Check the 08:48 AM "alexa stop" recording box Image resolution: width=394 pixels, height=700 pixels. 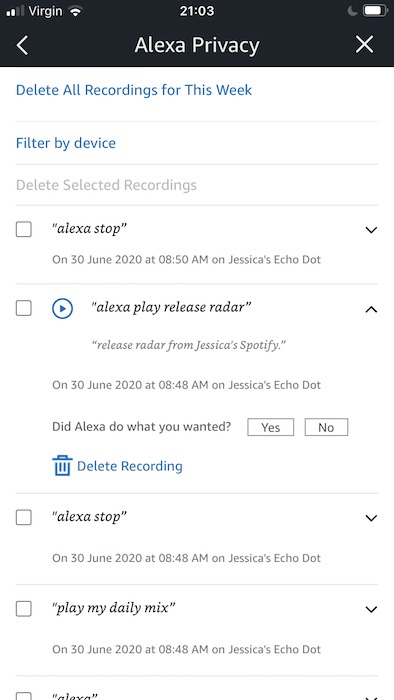[x=24, y=517]
